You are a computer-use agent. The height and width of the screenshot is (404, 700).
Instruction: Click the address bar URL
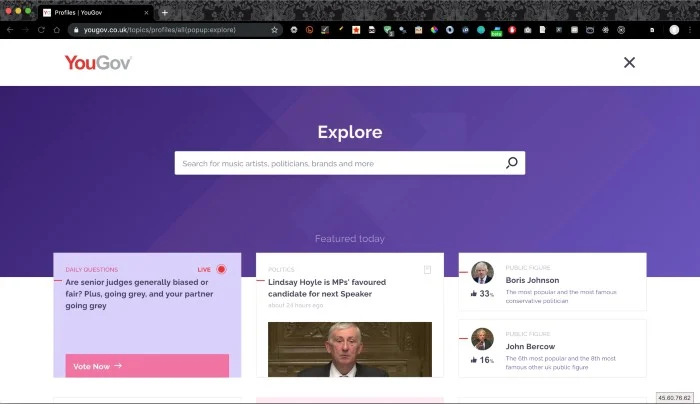159,30
